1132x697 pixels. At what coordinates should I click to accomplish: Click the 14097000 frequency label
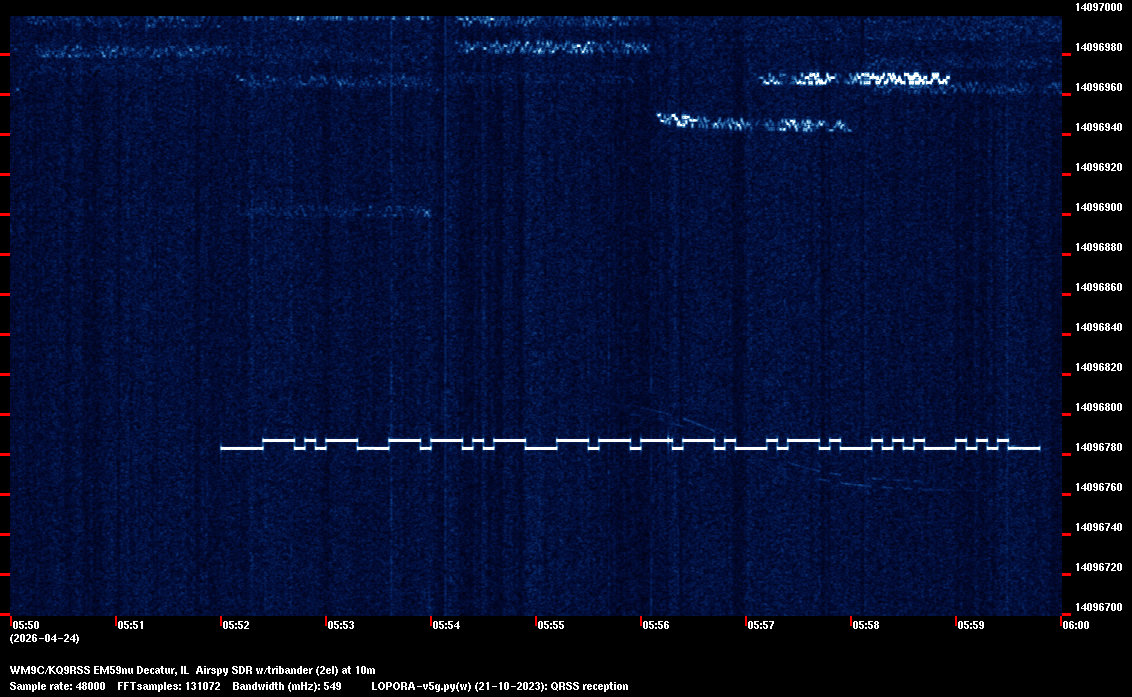(1098, 7)
